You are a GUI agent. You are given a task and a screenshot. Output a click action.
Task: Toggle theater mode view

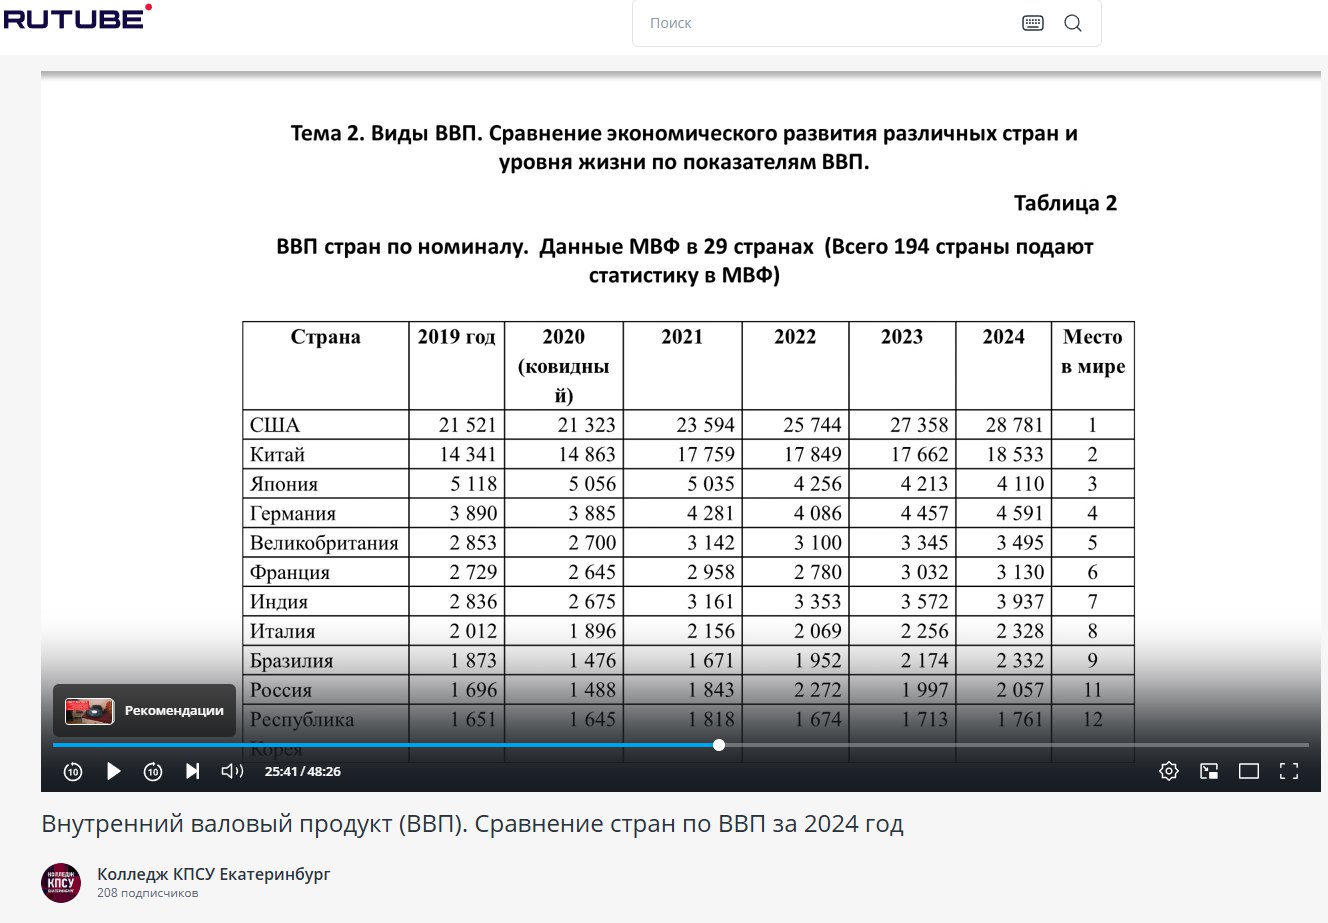(1249, 771)
